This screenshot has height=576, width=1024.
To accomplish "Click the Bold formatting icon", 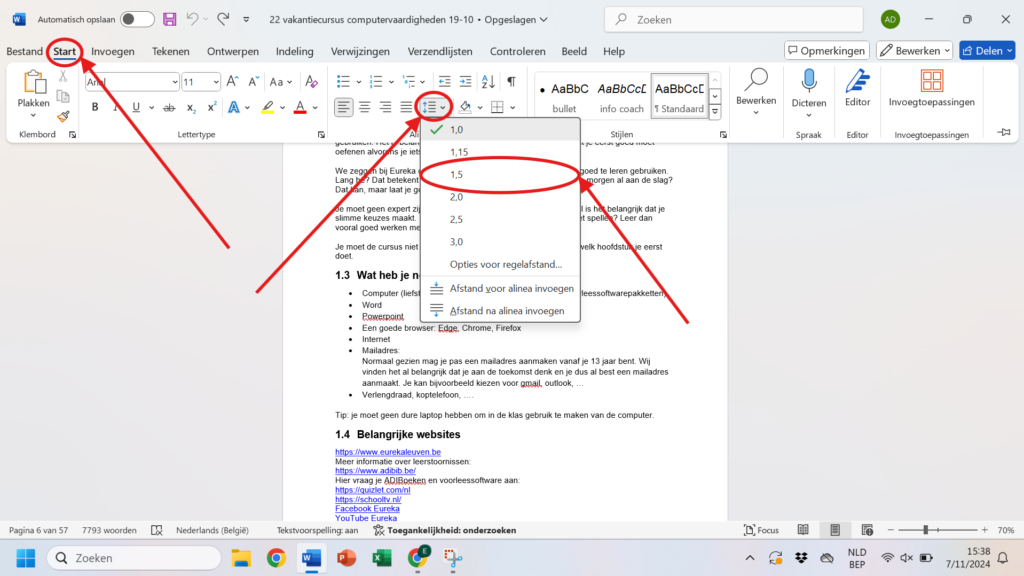I will coord(96,107).
